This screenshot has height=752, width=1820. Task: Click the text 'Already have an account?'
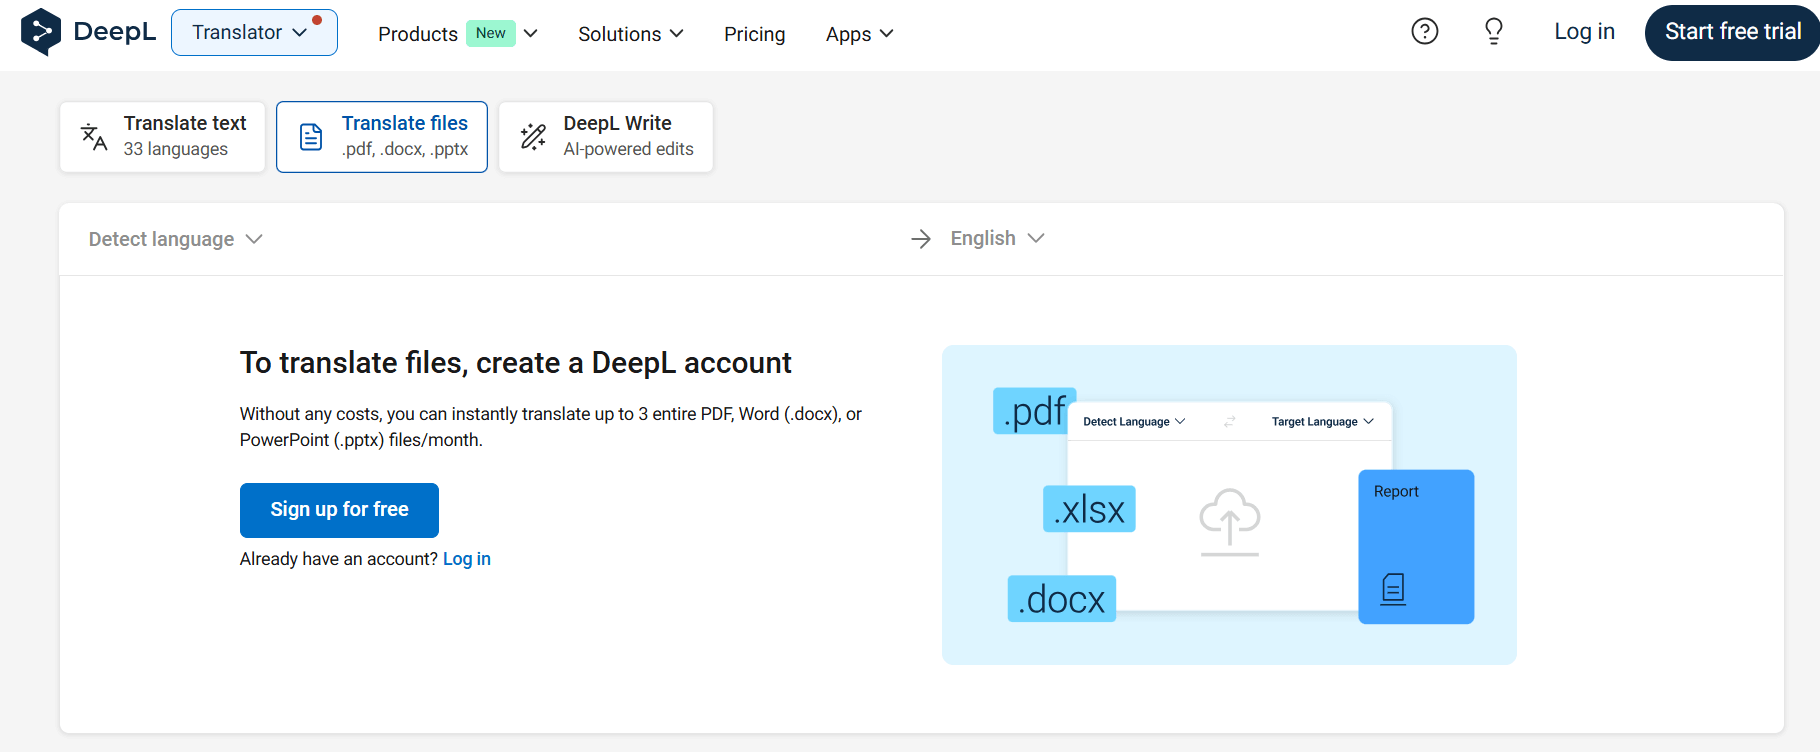click(339, 559)
